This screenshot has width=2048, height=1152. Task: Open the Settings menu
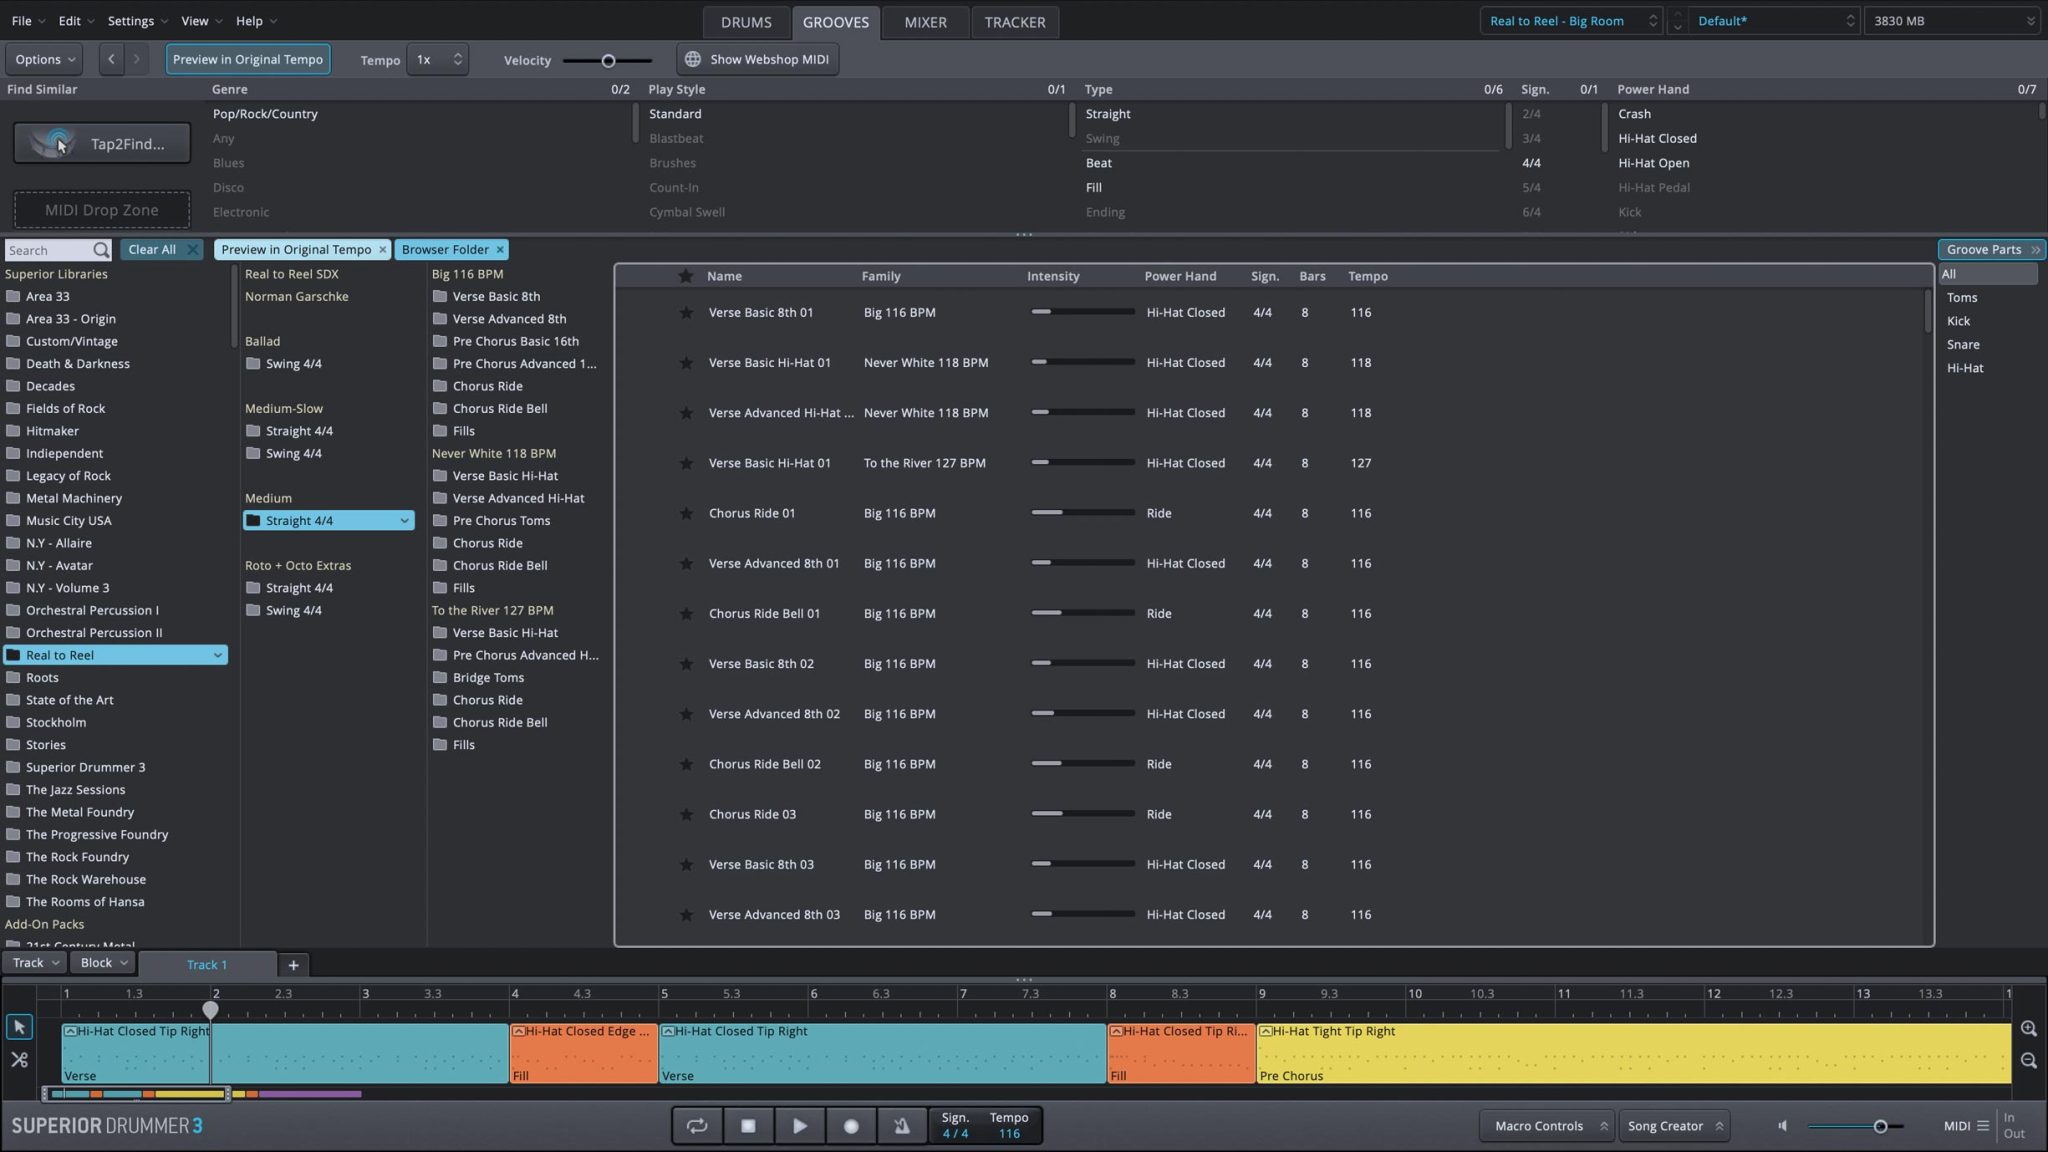pos(138,21)
